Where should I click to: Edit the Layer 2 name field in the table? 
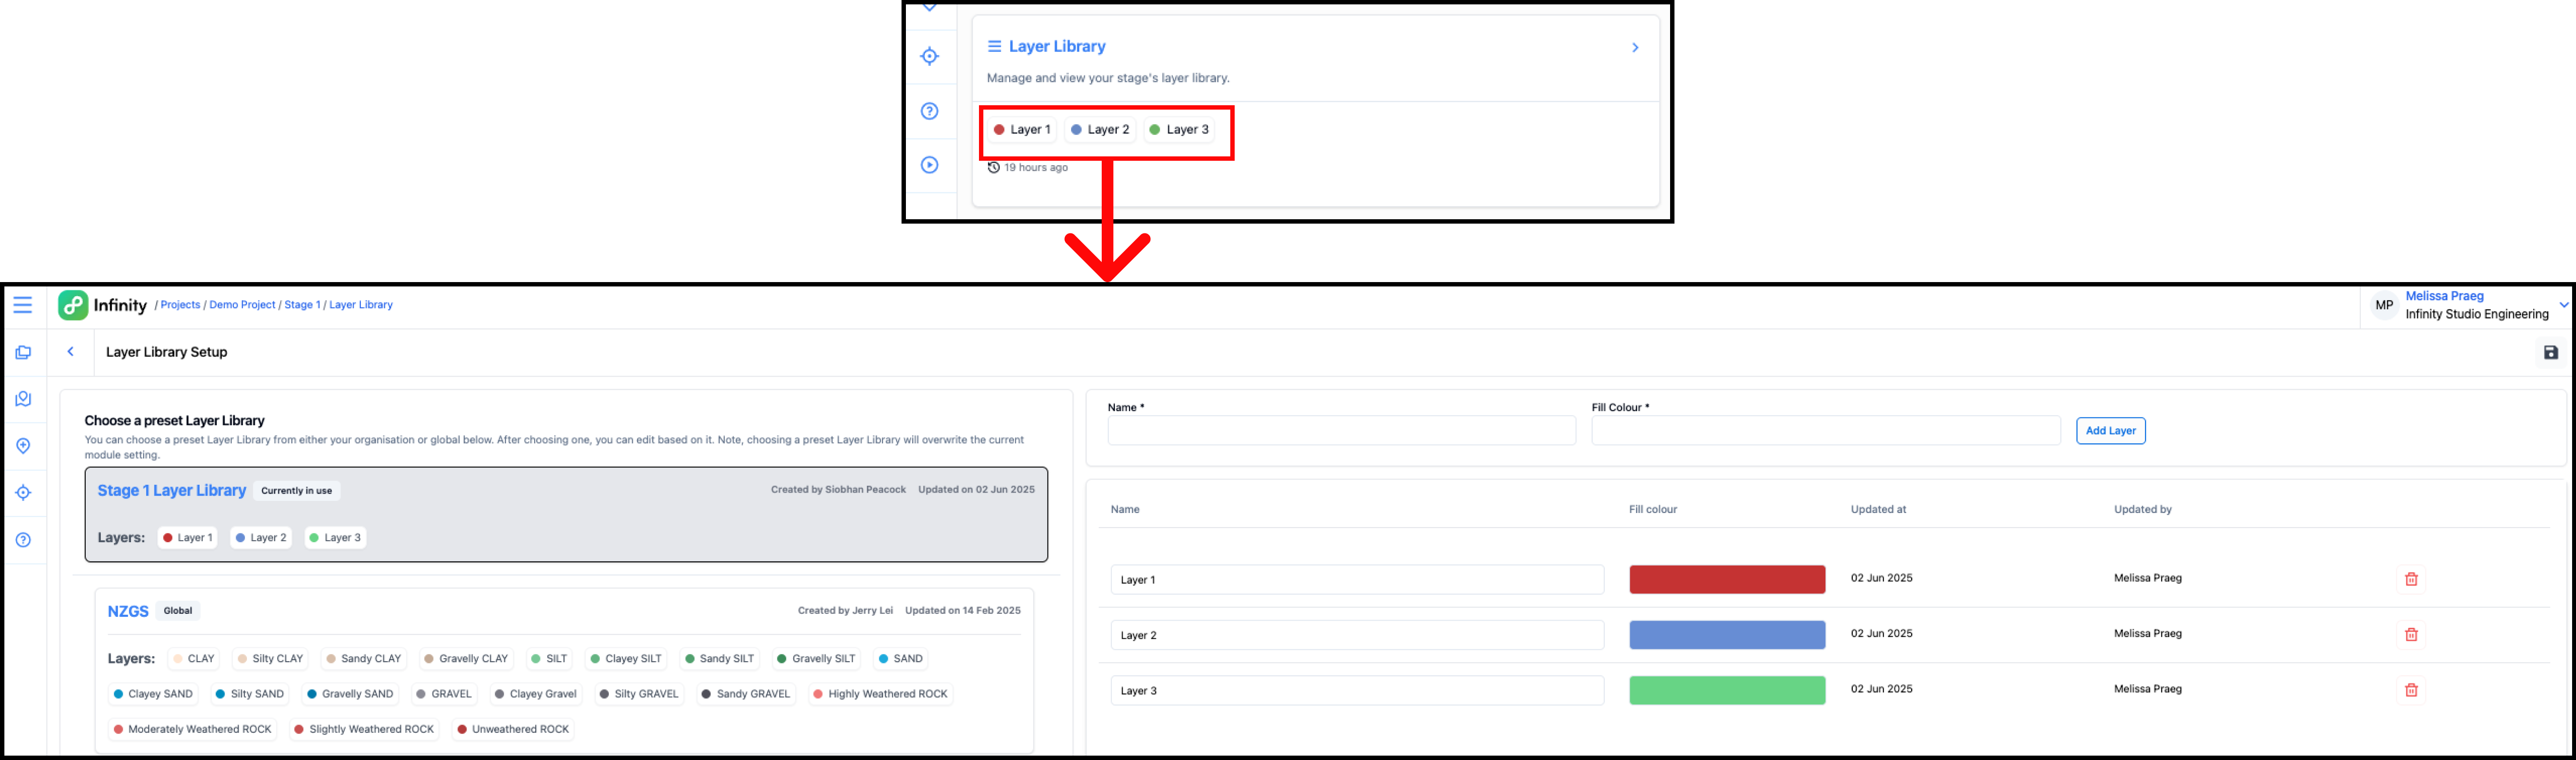(x=1357, y=635)
